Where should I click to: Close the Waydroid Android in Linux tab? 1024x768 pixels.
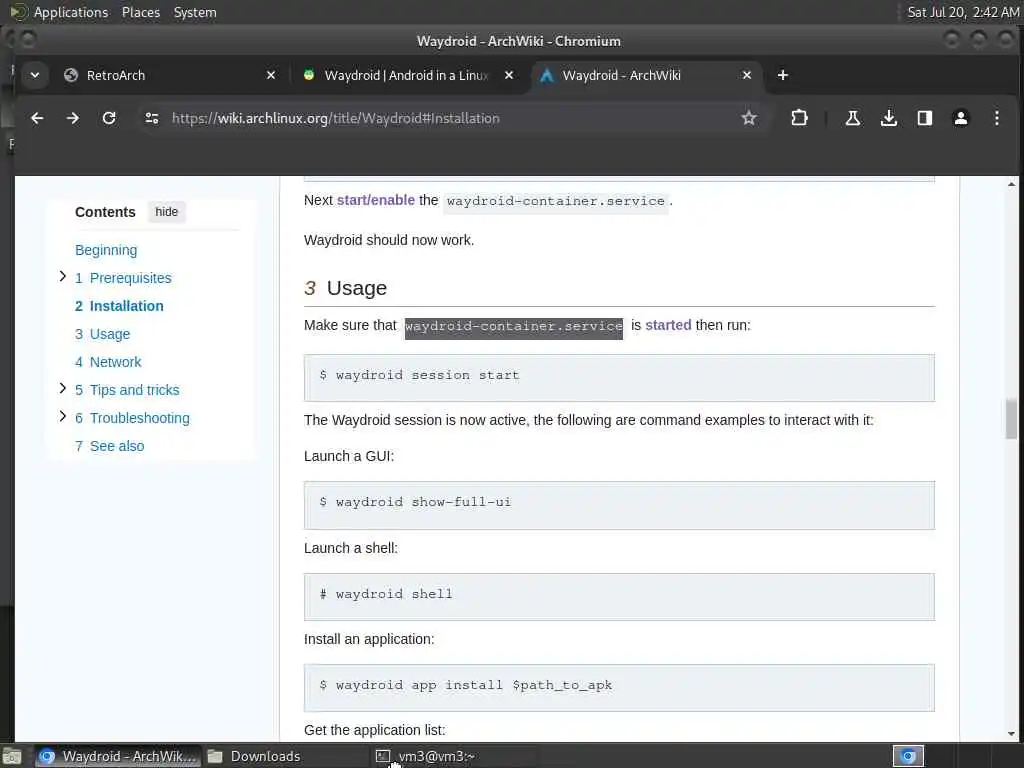pos(509,75)
